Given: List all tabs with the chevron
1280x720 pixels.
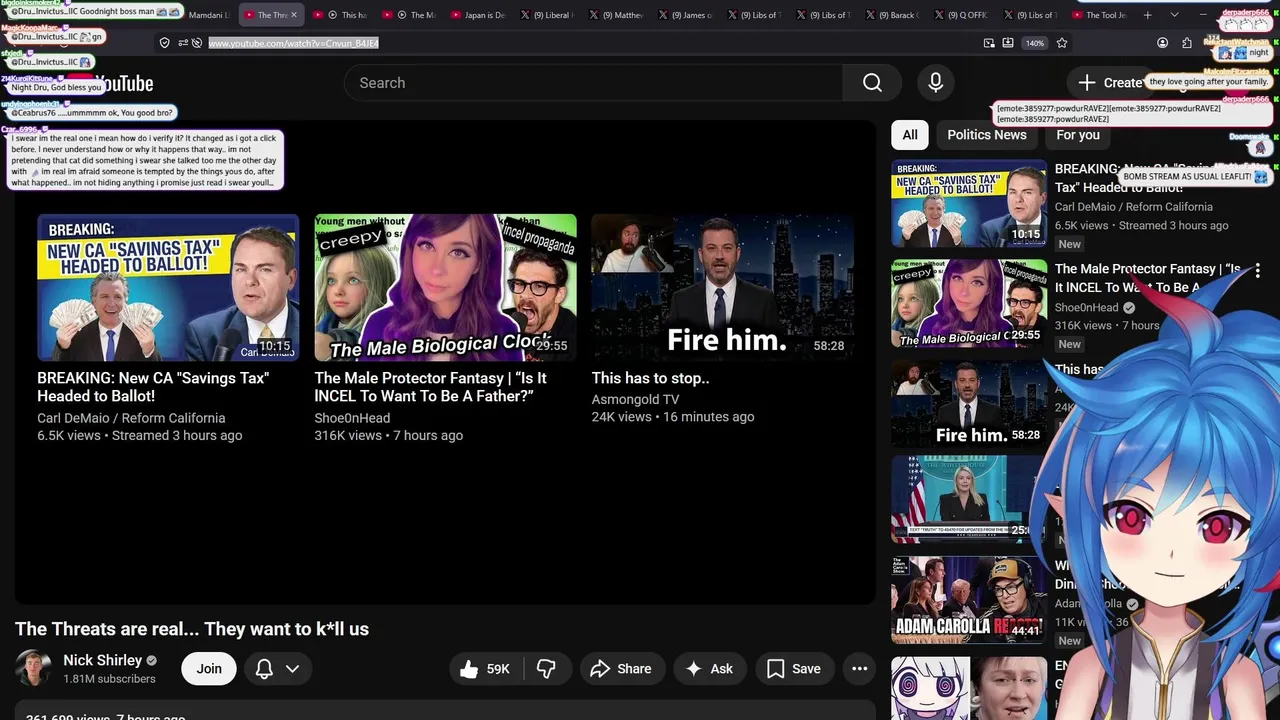Looking at the screenshot, I should (x=1174, y=15).
